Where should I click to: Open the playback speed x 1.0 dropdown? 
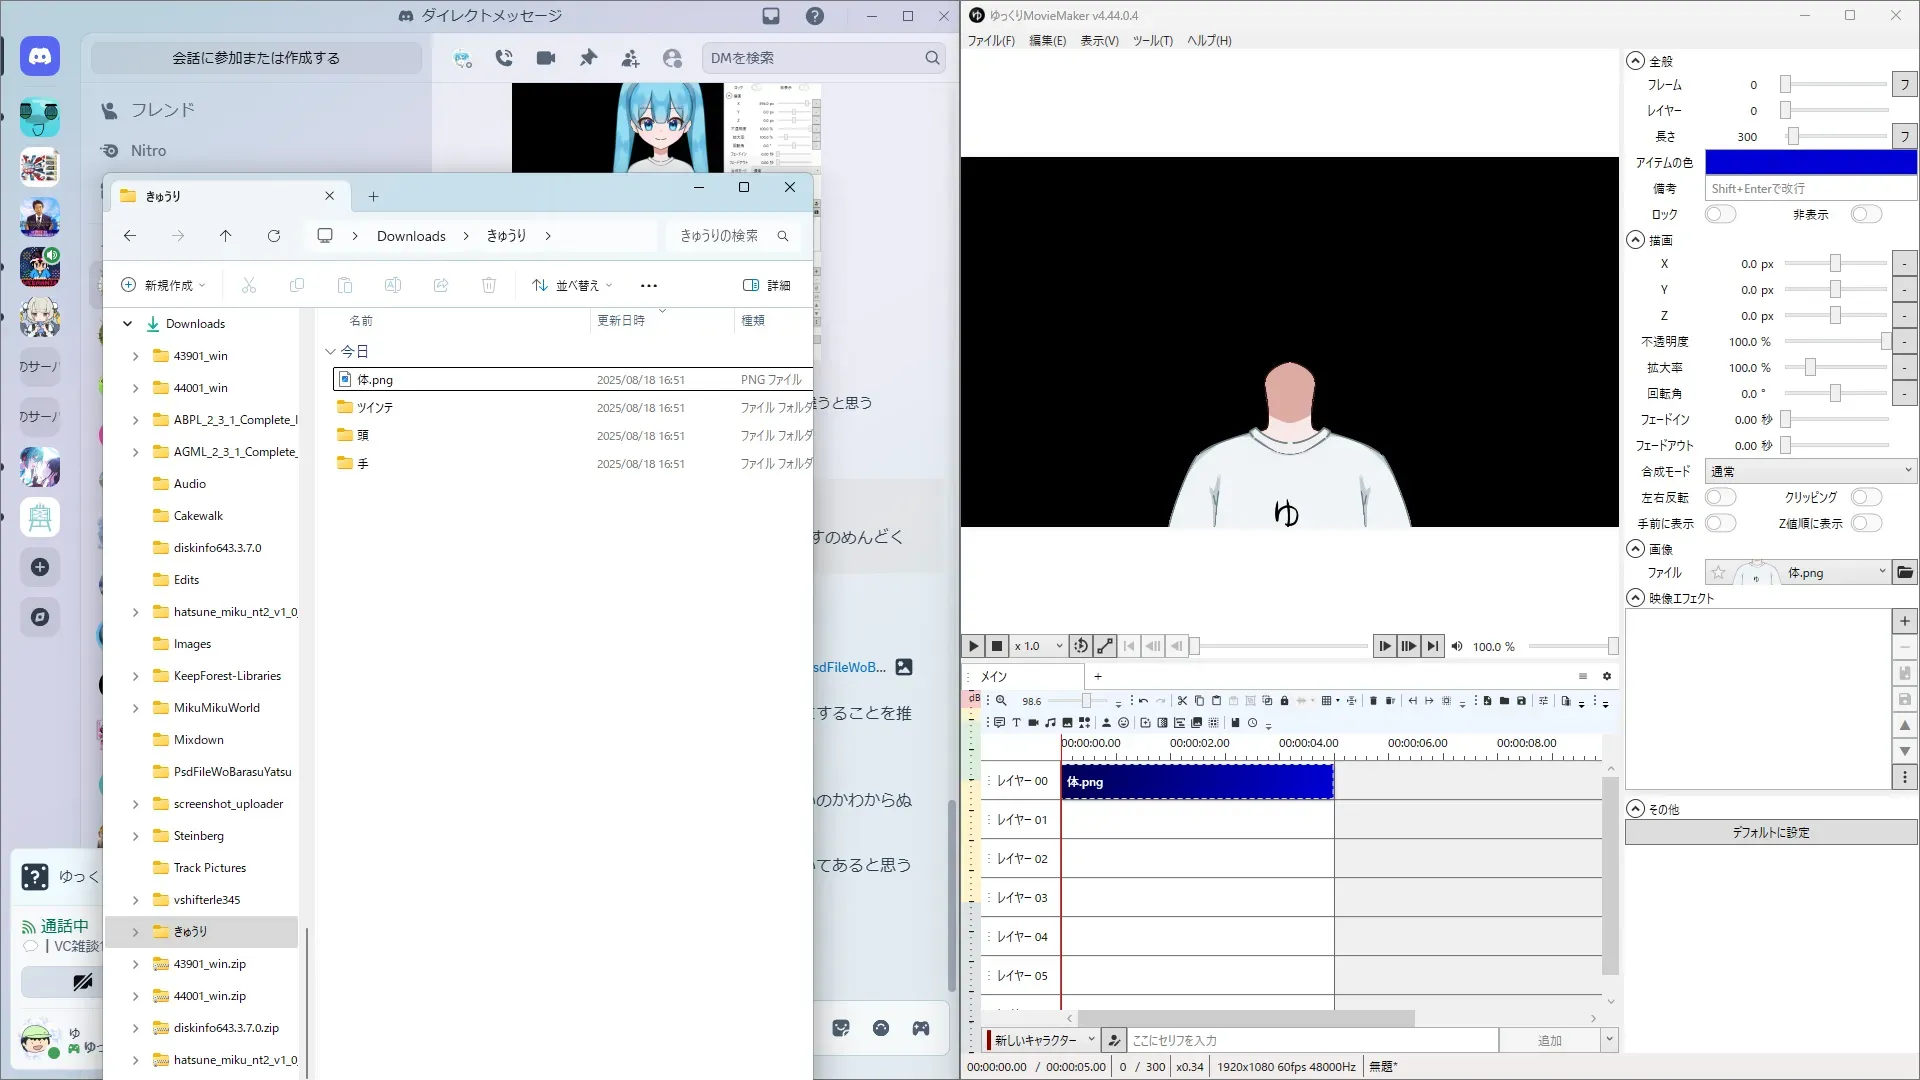coord(1038,646)
